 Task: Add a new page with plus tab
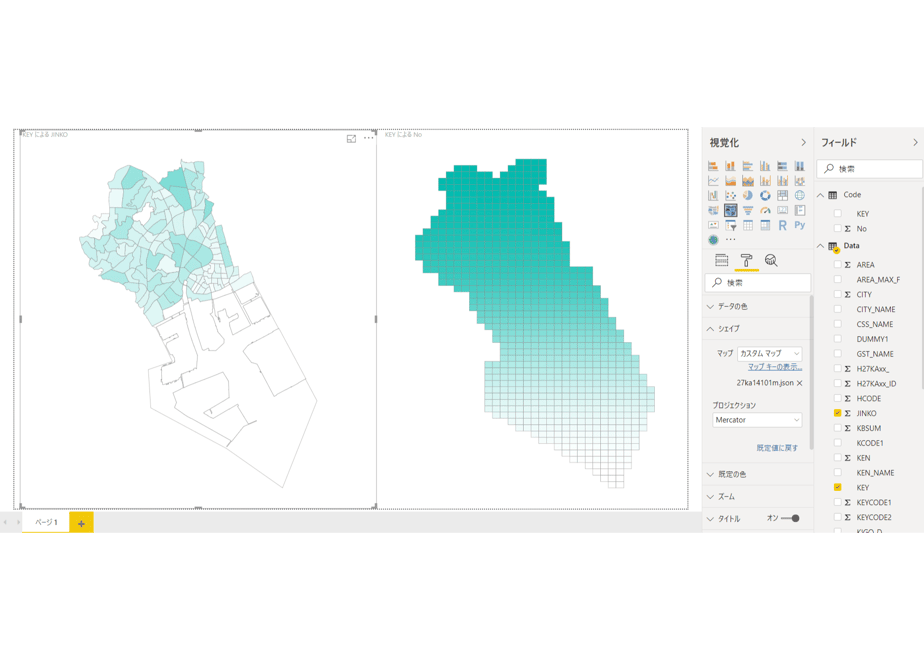(x=81, y=523)
